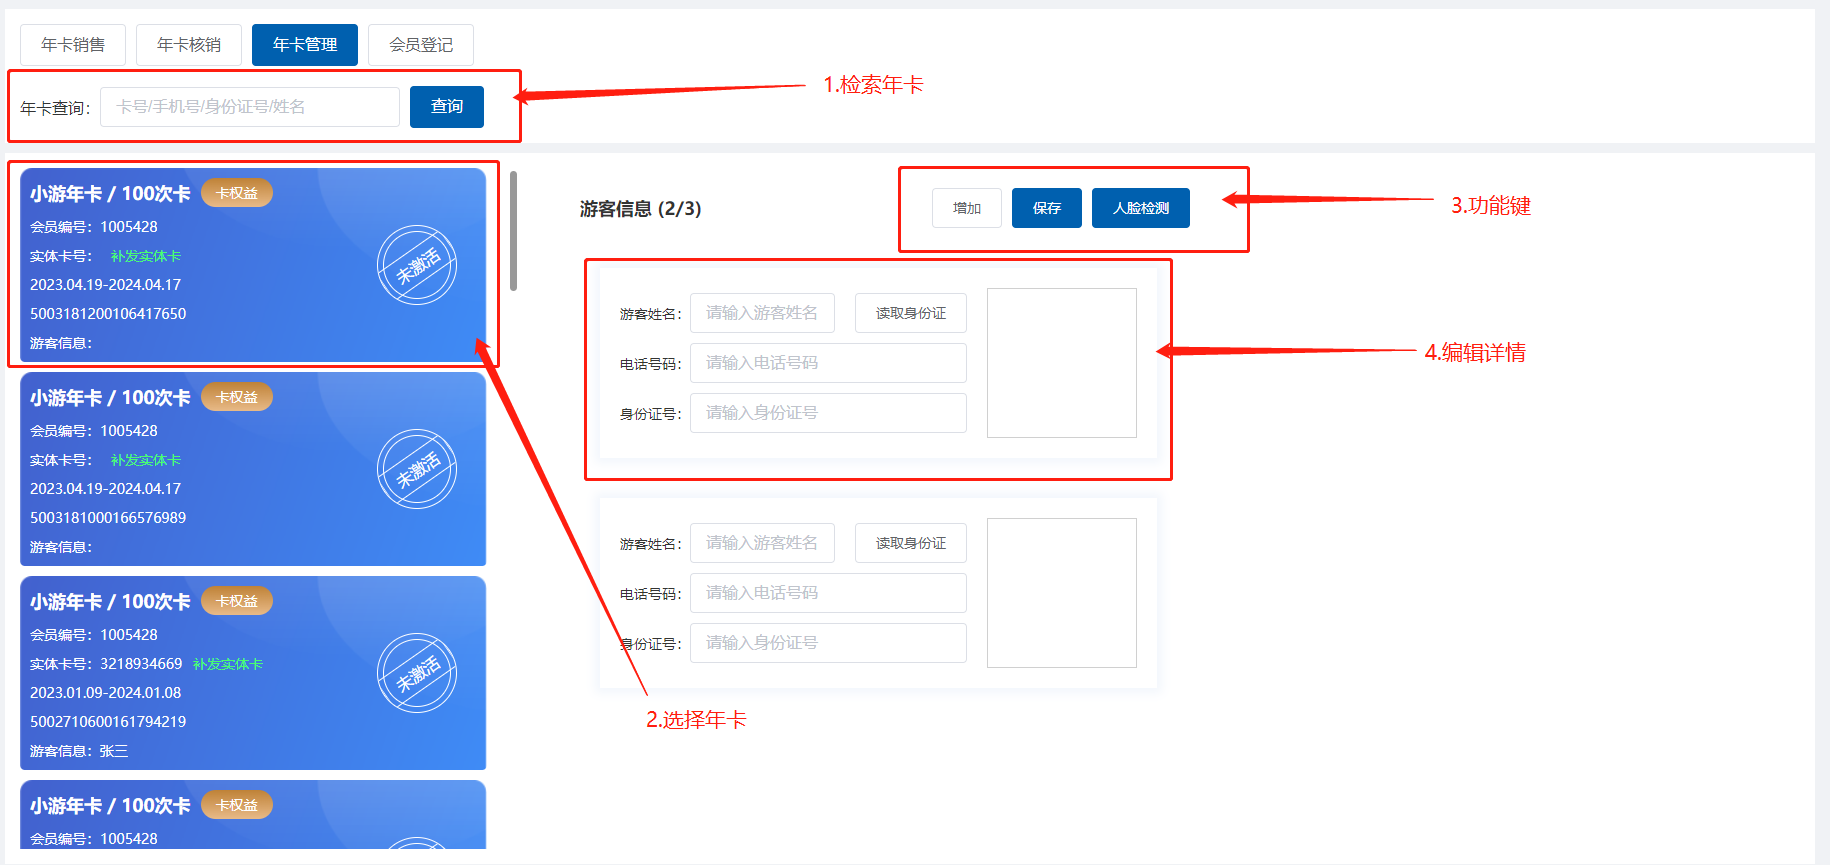This screenshot has height=865, width=1830.
Task: Switch to the 年卡销售 tab
Action: [x=73, y=45]
